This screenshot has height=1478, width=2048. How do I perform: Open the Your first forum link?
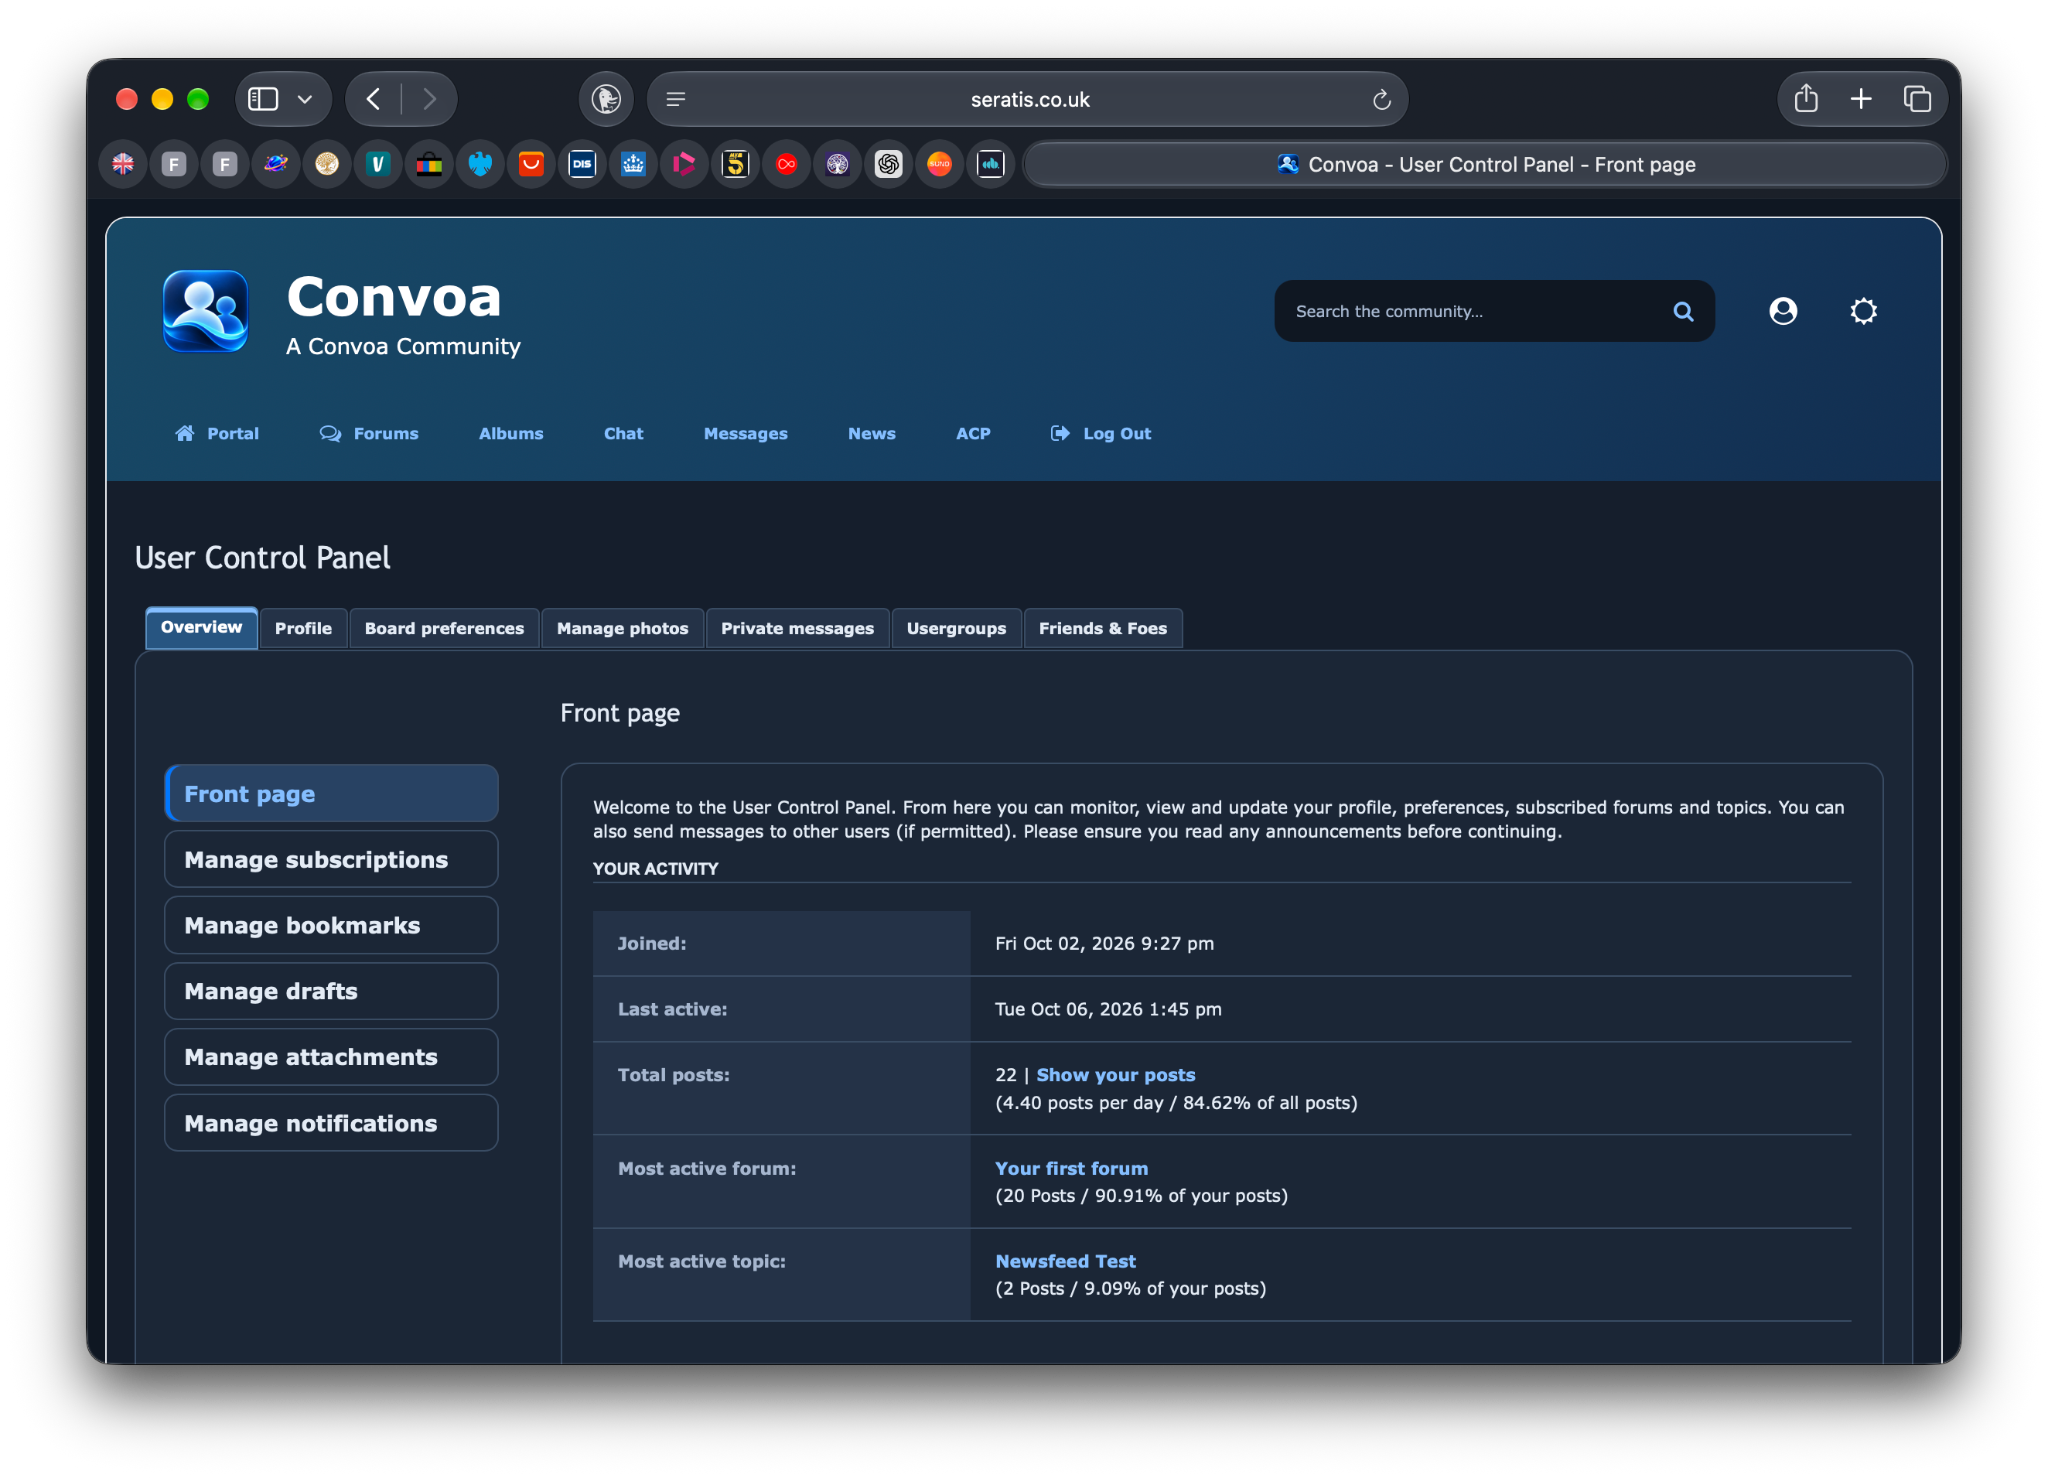[x=1071, y=1168]
